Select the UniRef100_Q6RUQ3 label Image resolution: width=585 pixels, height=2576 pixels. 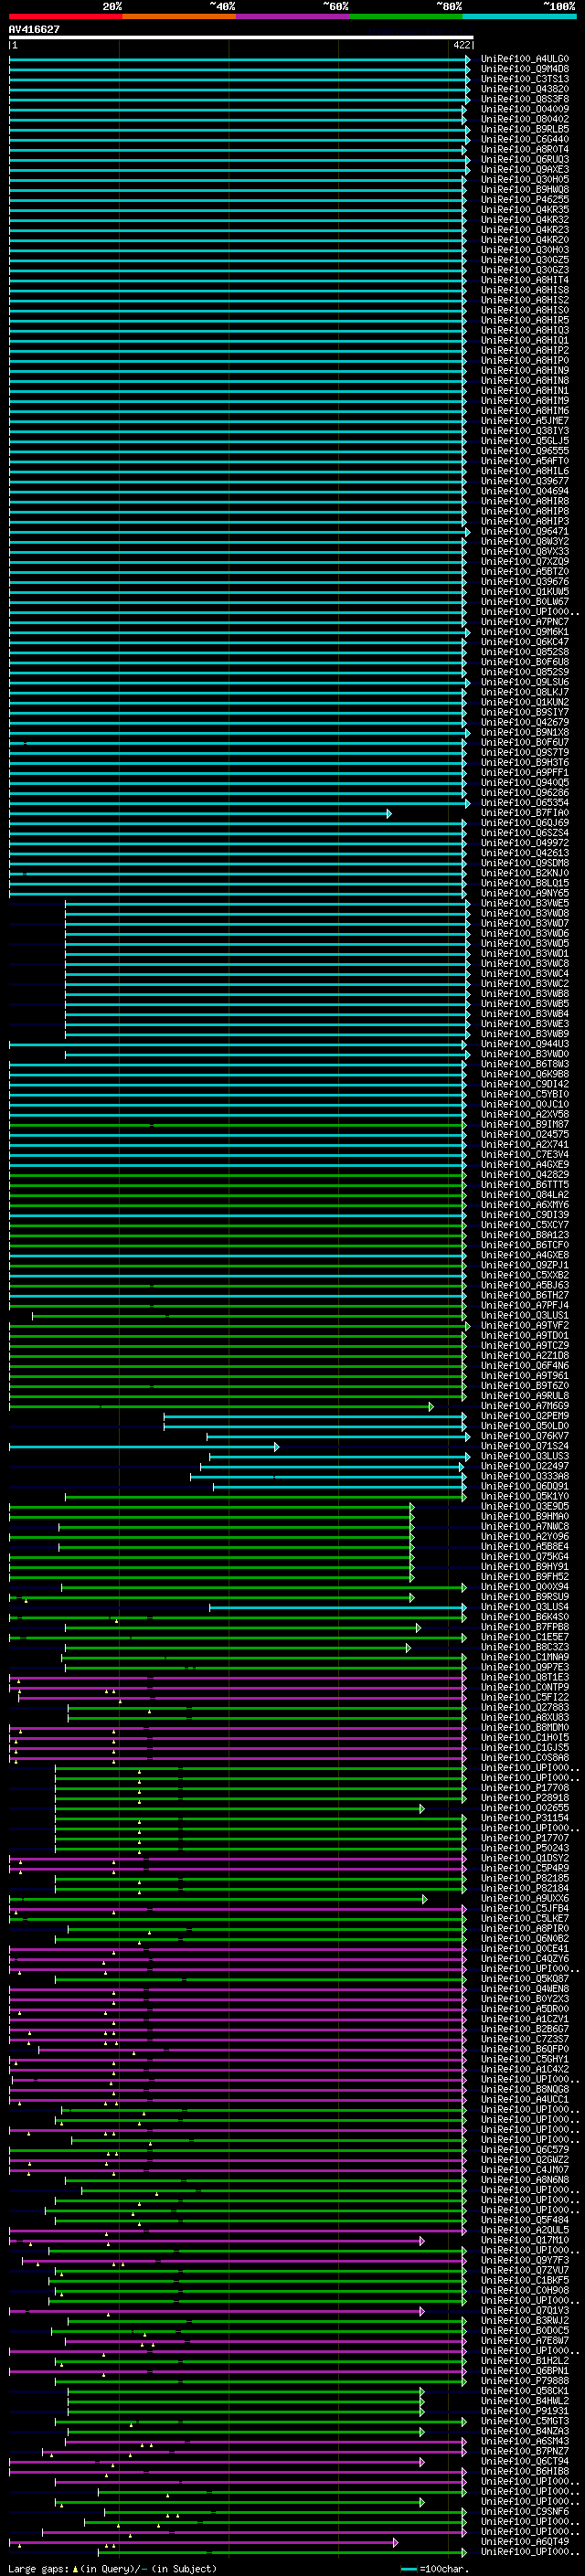[525, 159]
